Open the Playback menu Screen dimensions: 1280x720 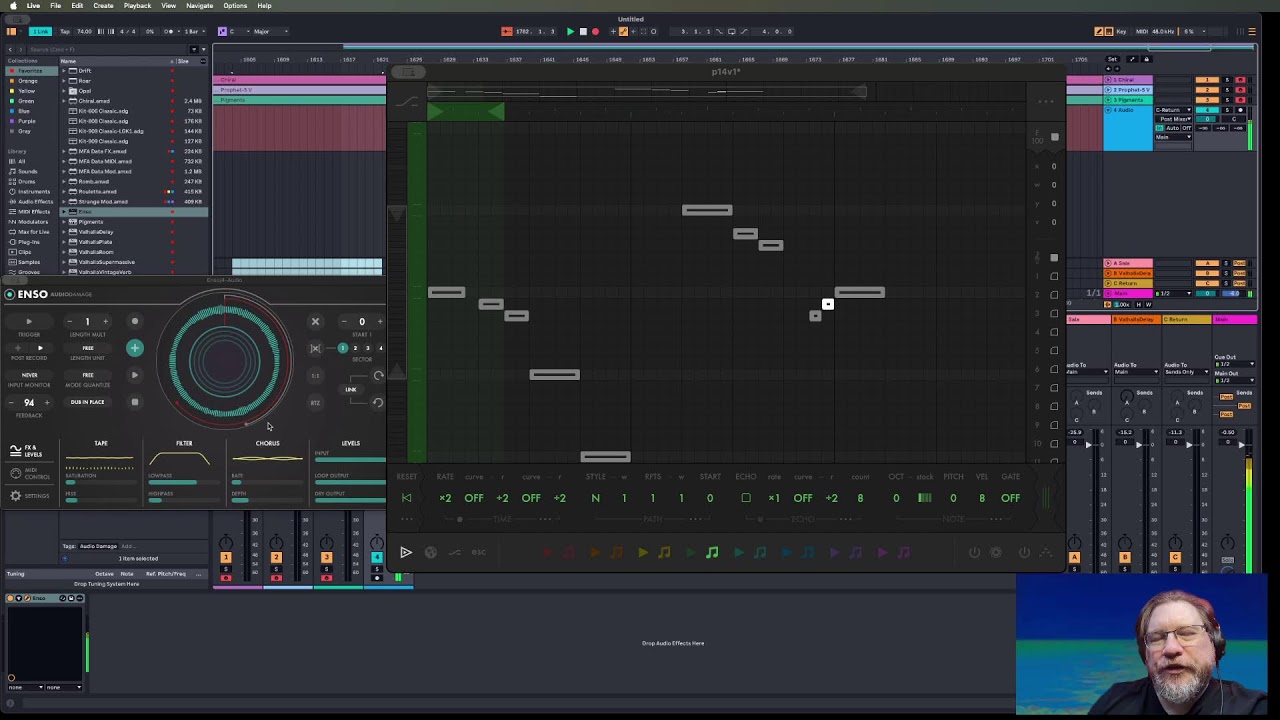(137, 6)
